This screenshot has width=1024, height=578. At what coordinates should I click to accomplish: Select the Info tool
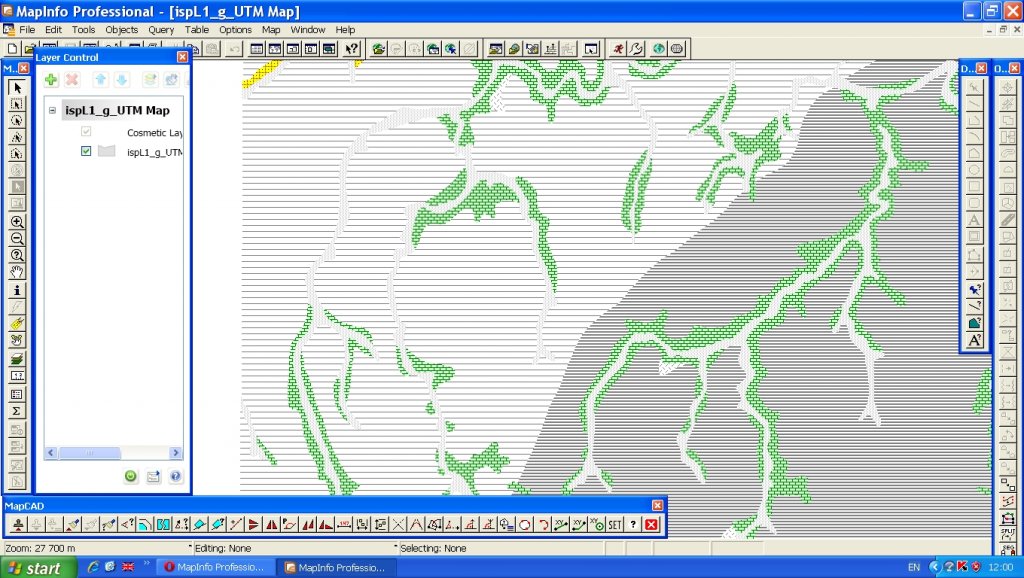tap(17, 289)
